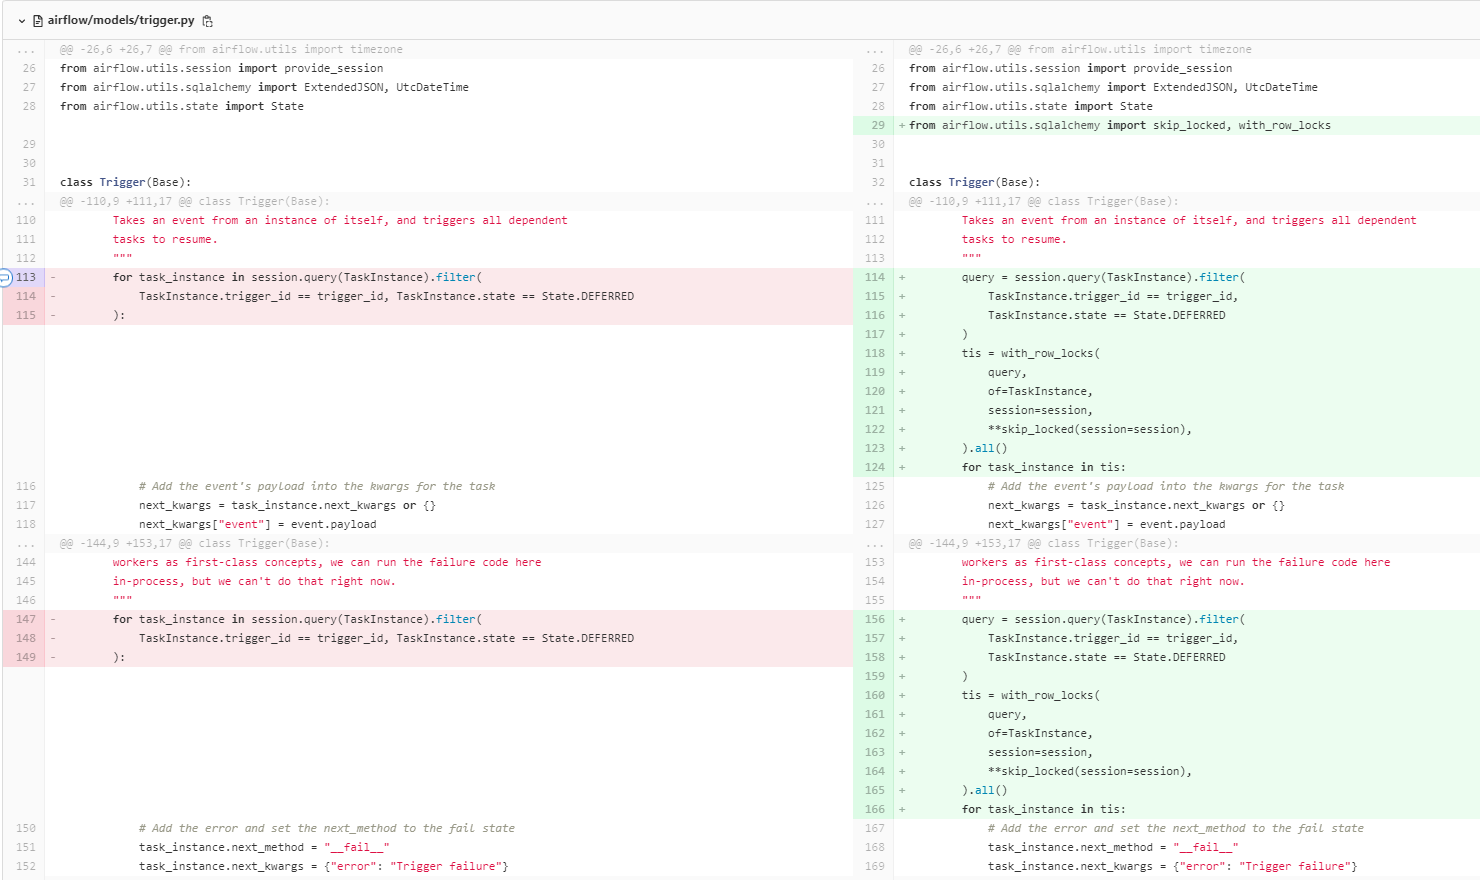Click expand context icon above line 110 hunk
The height and width of the screenshot is (880, 1480).
(x=24, y=201)
